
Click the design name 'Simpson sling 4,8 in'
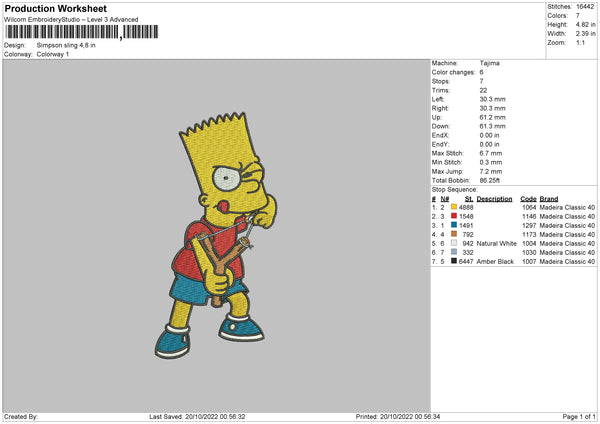(66, 45)
